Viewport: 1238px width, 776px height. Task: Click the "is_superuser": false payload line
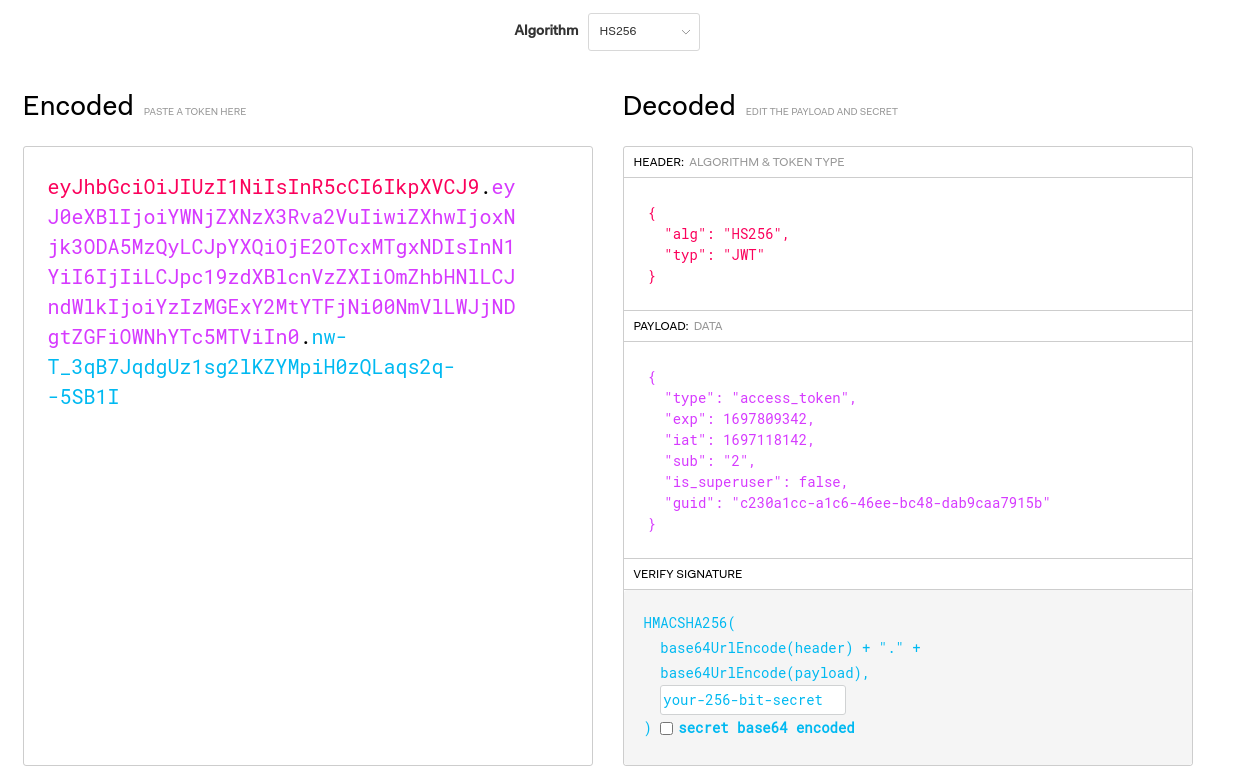point(756,482)
